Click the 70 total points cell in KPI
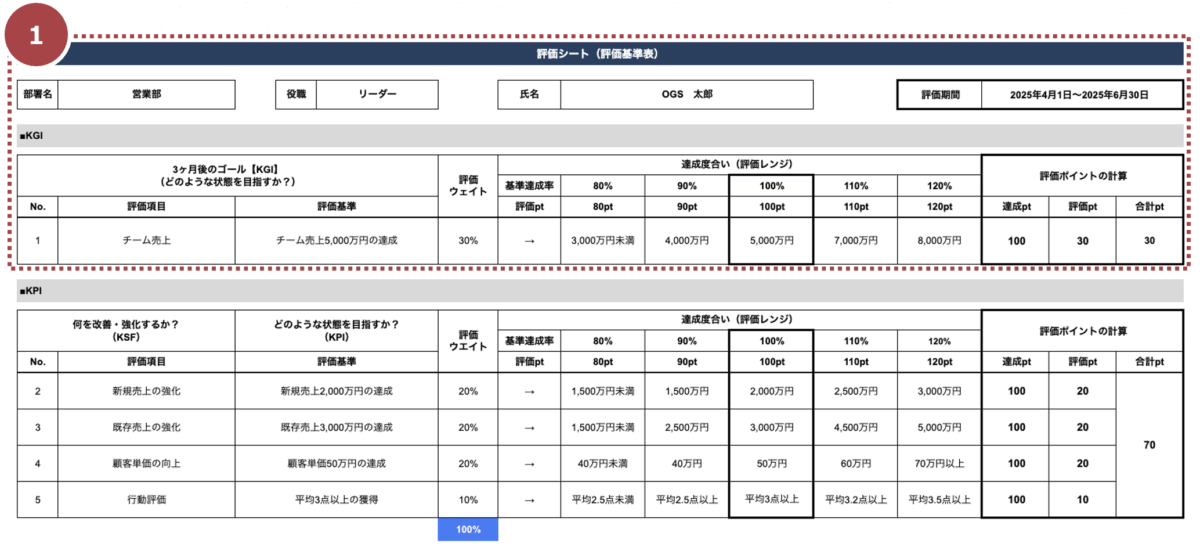Screen dimensions: 1200x547 (x=1148, y=445)
